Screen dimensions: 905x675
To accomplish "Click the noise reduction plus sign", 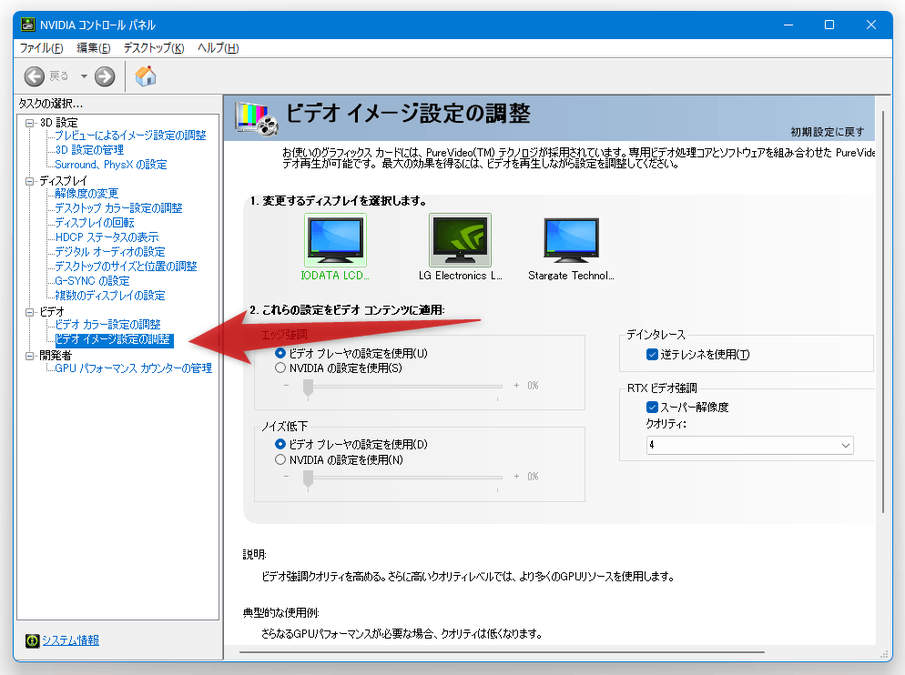I will click(x=516, y=477).
